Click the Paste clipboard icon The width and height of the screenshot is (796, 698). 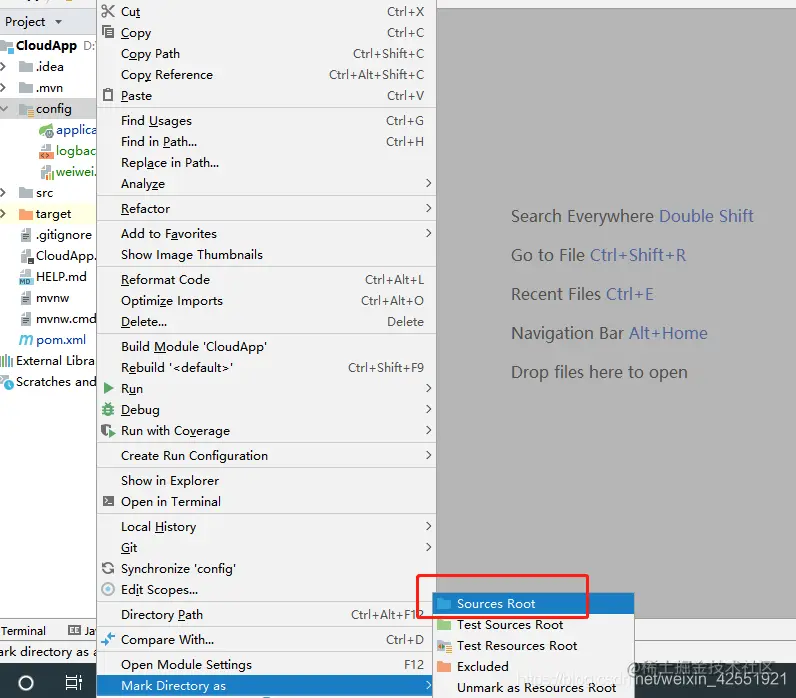click(108, 95)
